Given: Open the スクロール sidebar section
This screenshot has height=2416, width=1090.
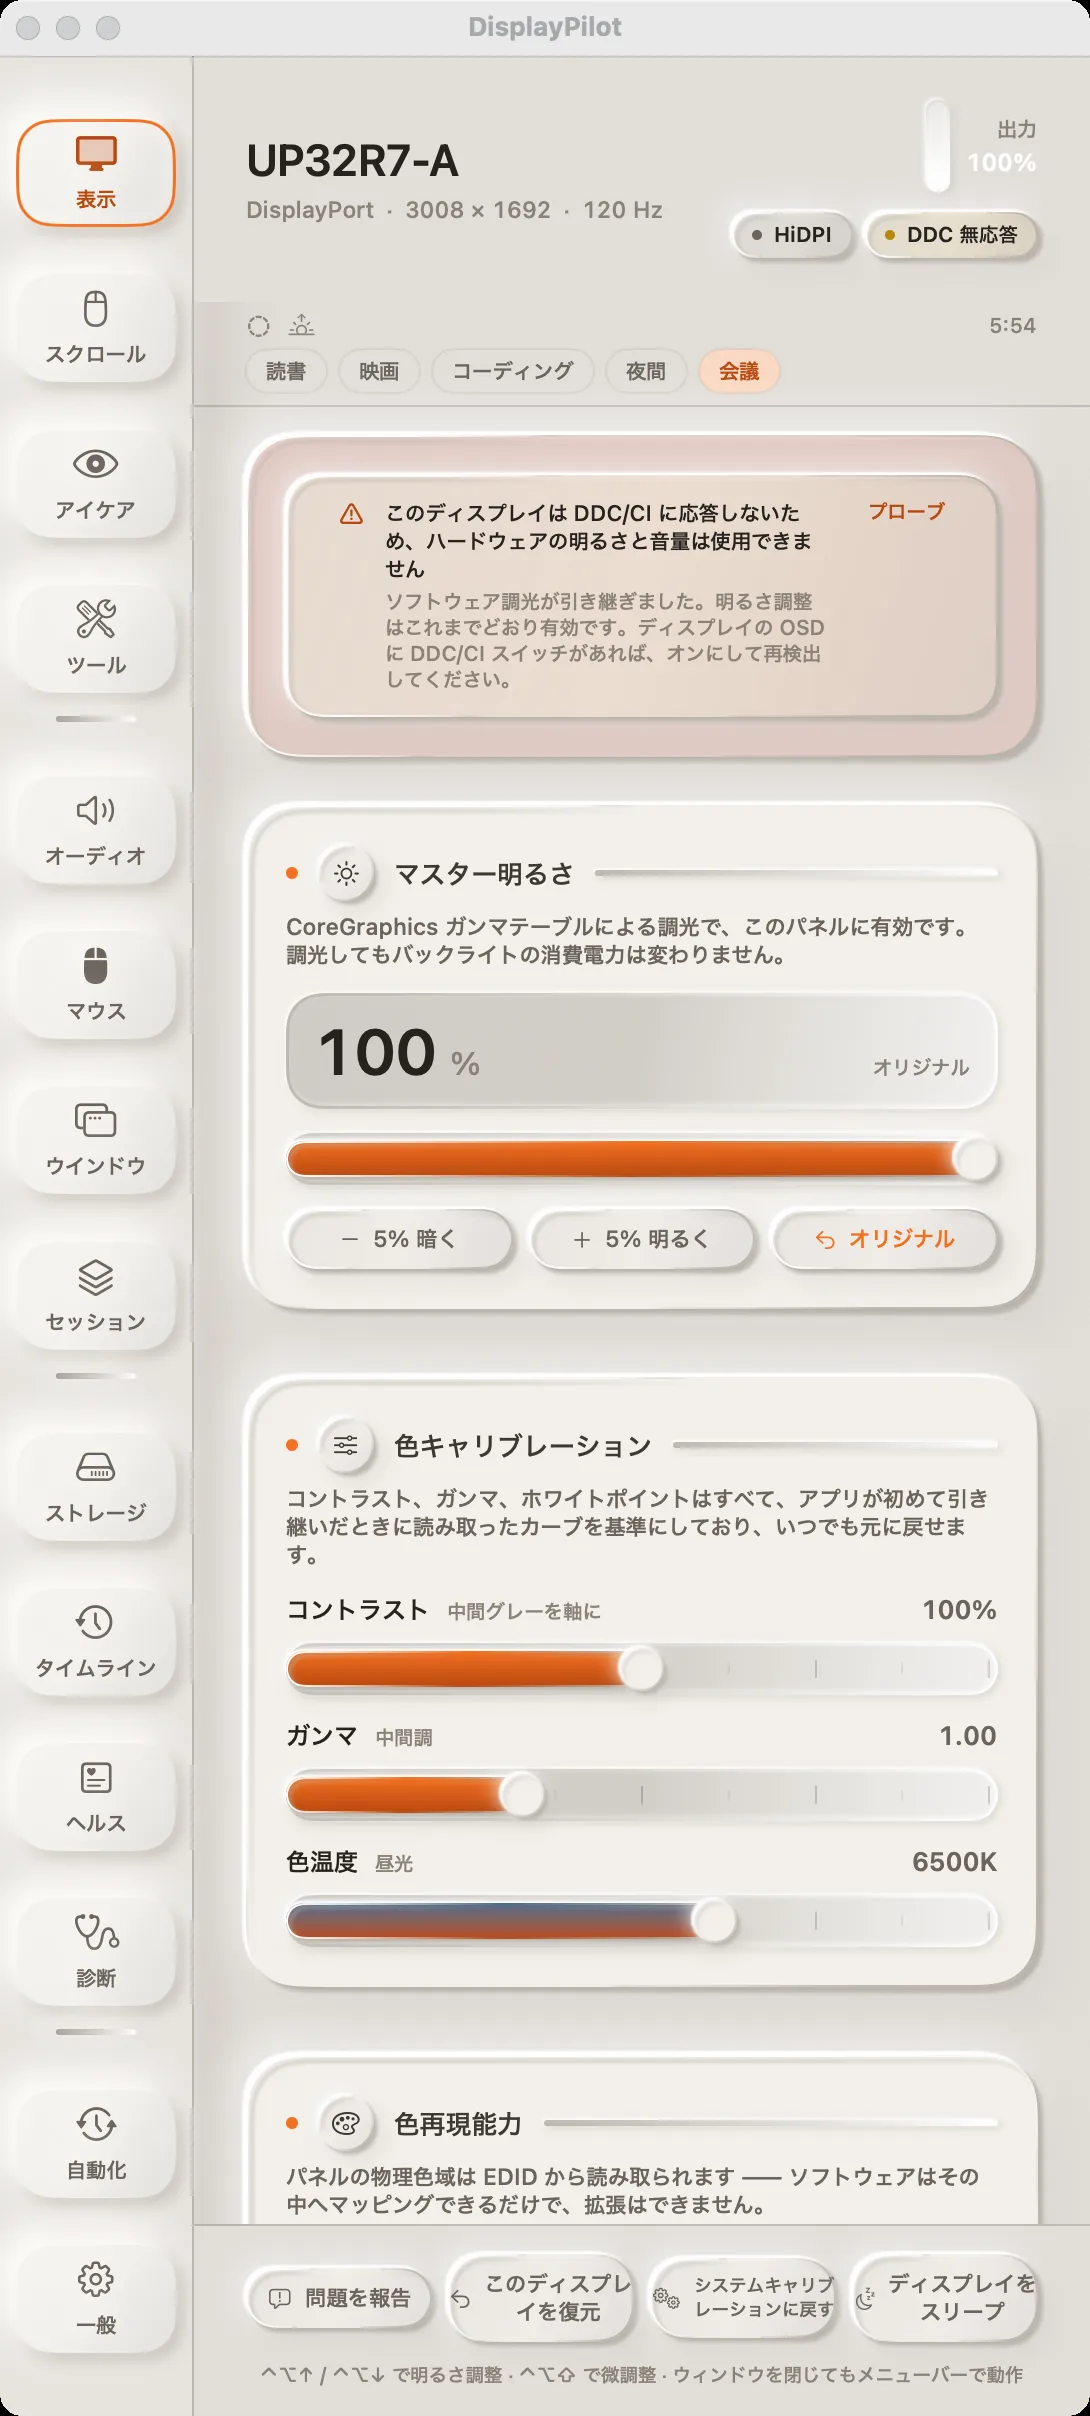Looking at the screenshot, I should pyautogui.click(x=96, y=328).
